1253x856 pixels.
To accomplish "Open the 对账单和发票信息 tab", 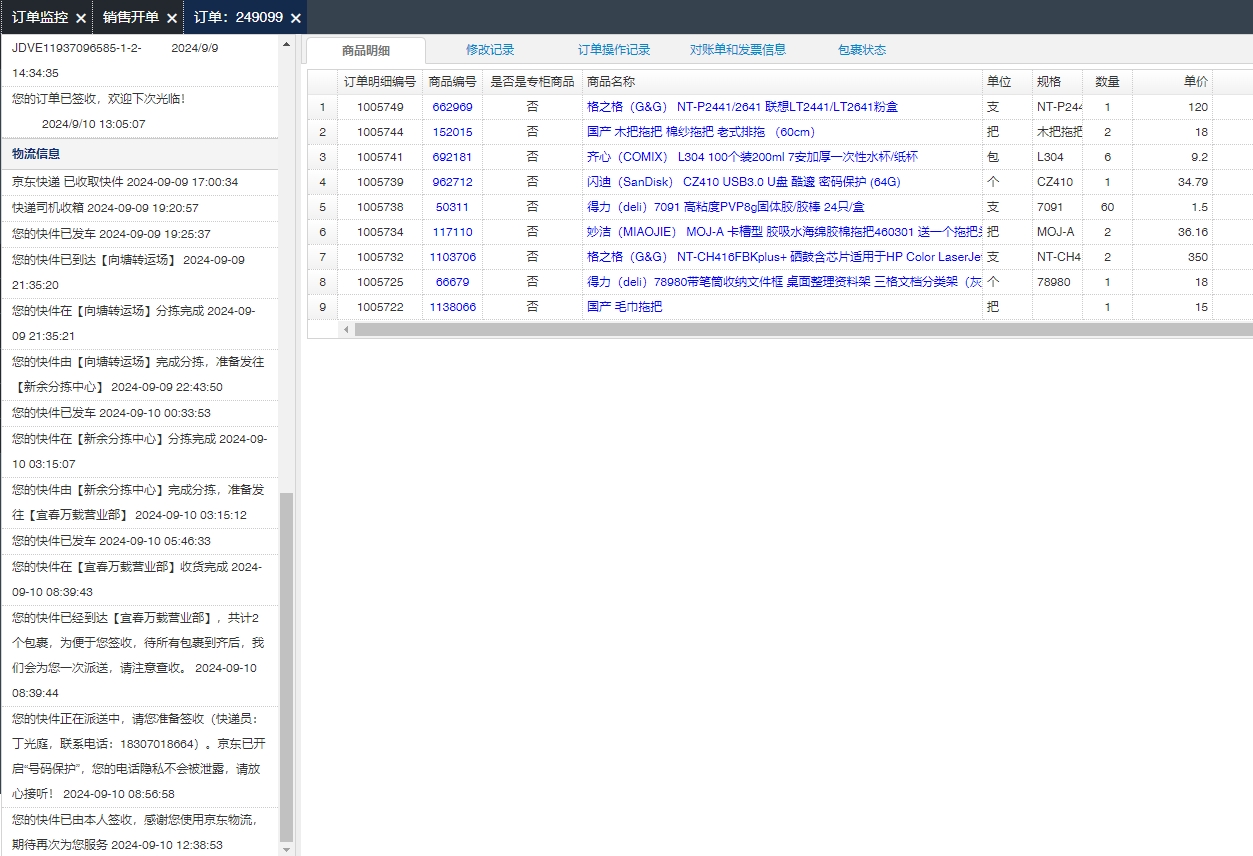I will tap(738, 50).
